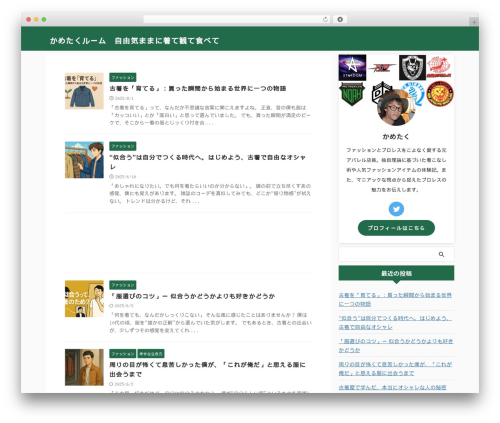Open the article 「服選びのコツ」— 似合うかどうかよりも好きかどうか

[192, 296]
